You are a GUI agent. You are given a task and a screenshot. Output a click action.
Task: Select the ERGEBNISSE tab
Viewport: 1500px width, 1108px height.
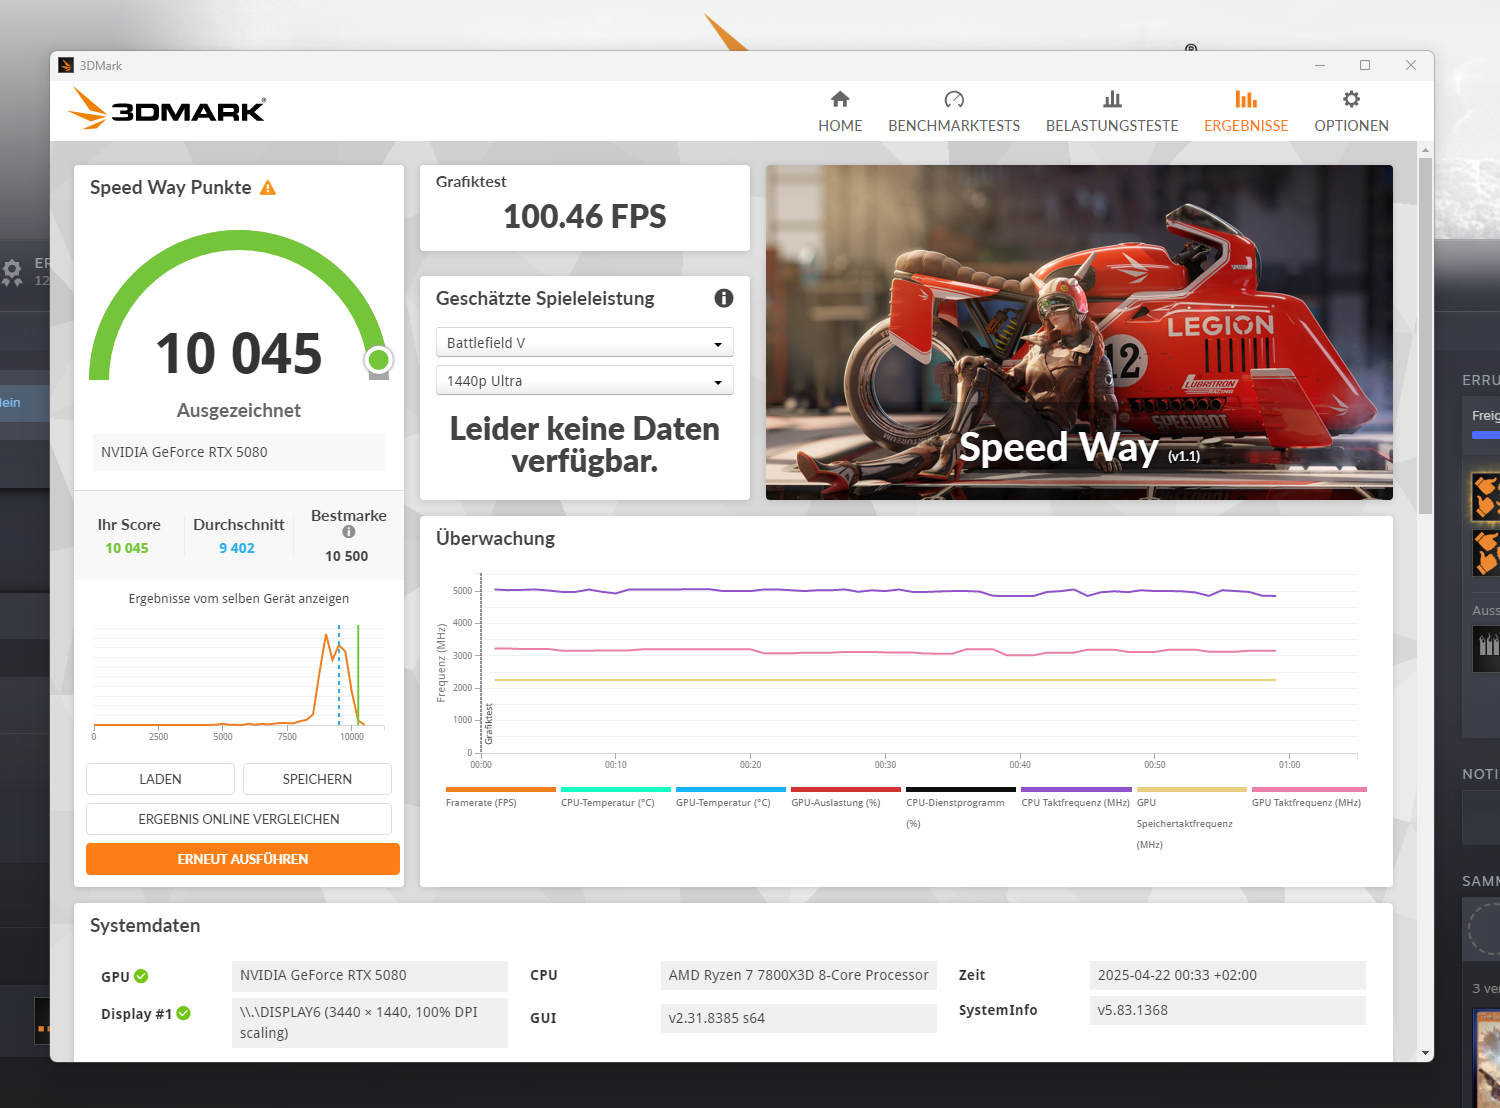tap(1246, 112)
